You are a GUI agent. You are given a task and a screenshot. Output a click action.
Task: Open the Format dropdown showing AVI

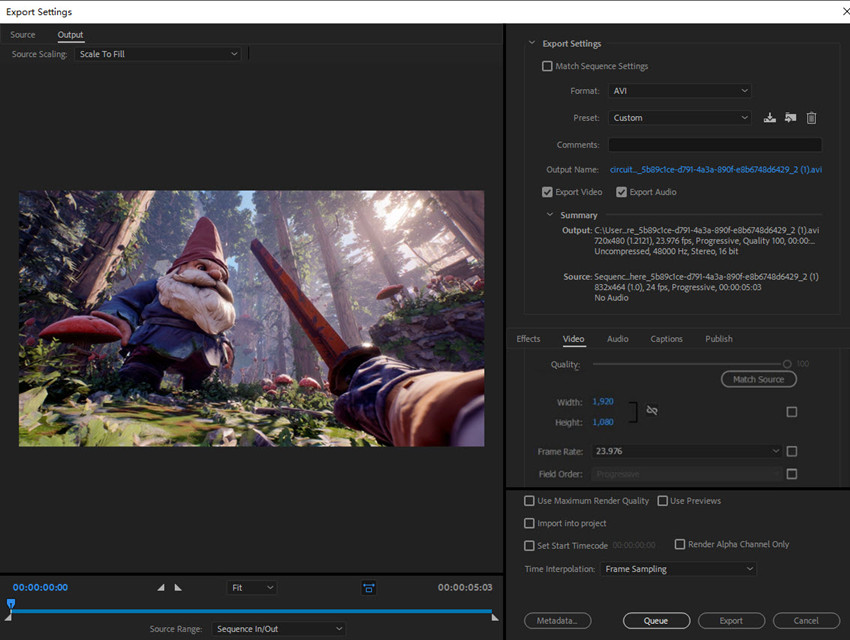click(680, 90)
